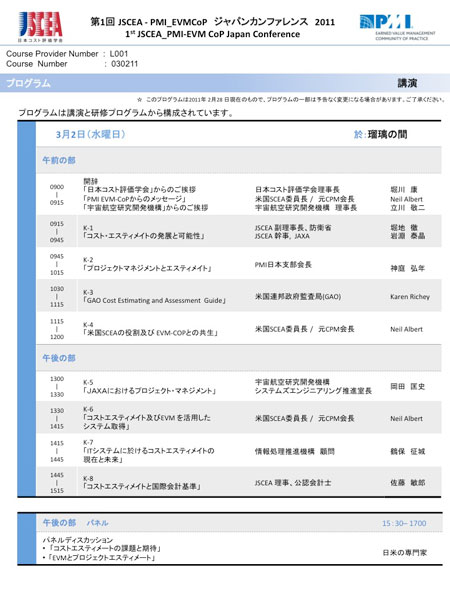Viewport: 450px width, 600px height.
Task: Select the 'Course Number' value 030211
Action: coord(124,64)
